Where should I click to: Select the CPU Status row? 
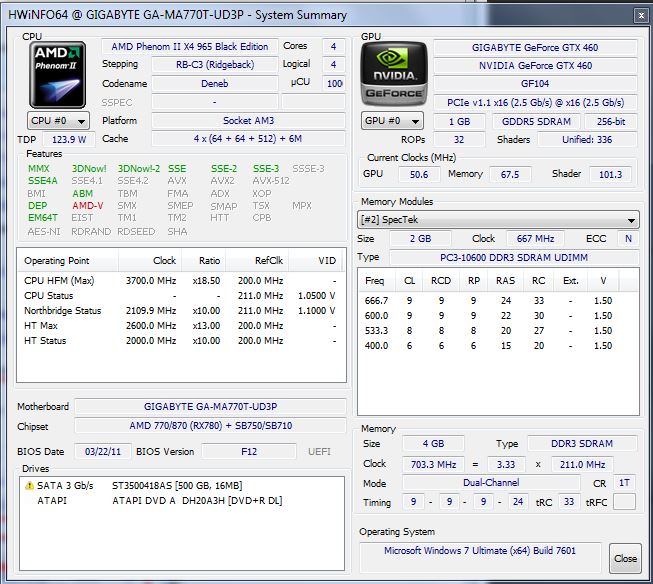181,296
